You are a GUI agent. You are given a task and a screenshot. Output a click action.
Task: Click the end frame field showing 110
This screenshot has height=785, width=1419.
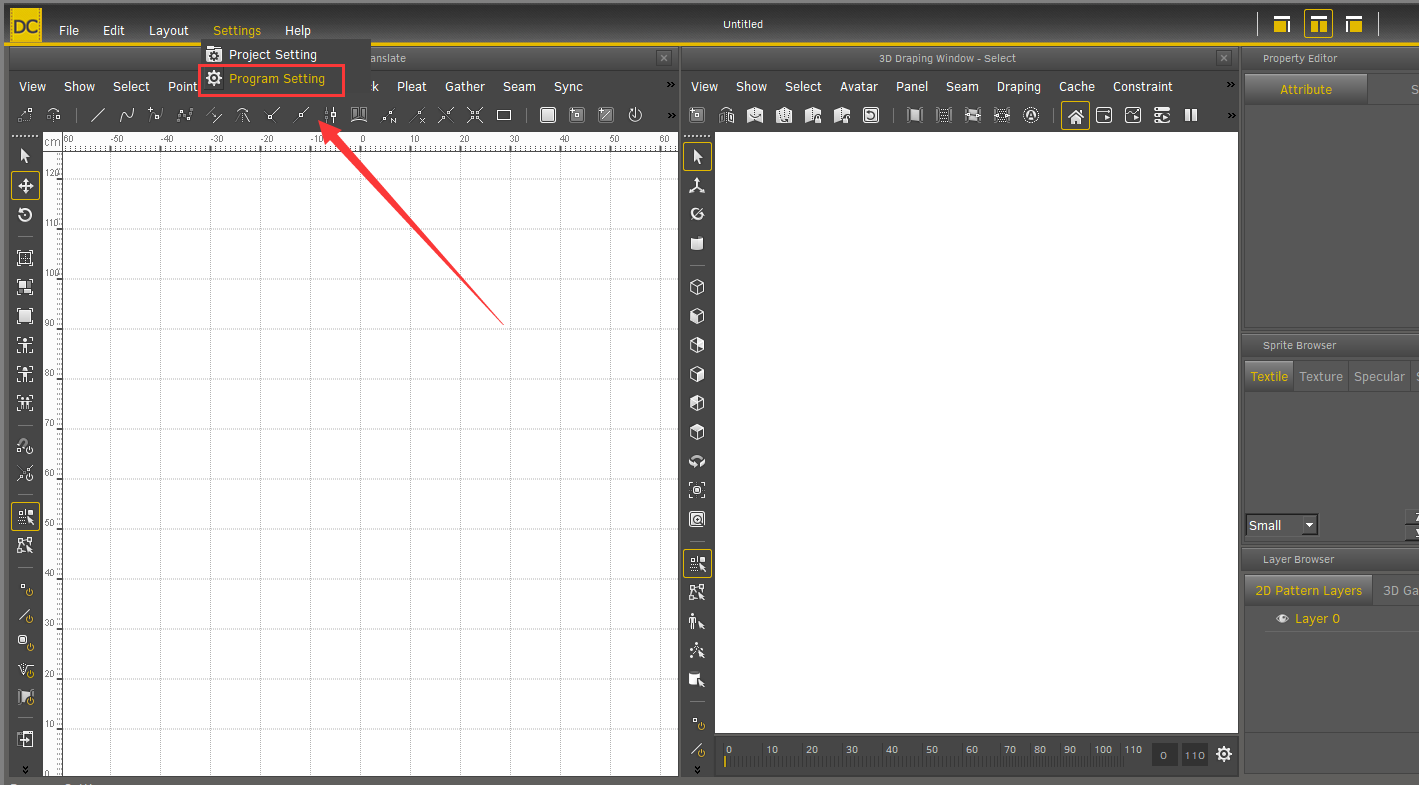pos(1194,756)
